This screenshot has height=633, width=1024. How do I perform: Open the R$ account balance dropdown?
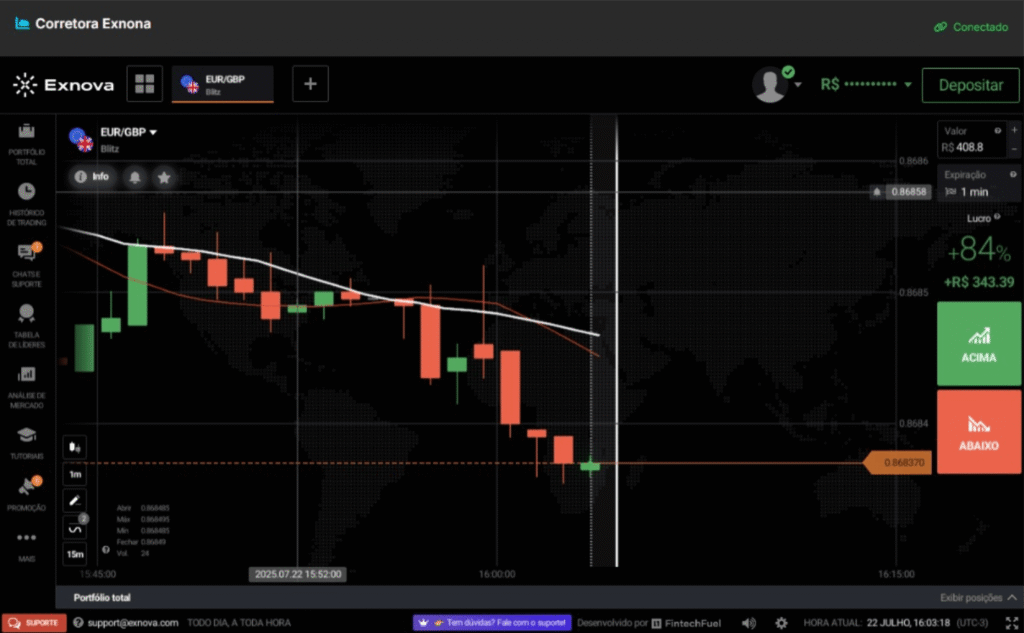pyautogui.click(x=866, y=85)
